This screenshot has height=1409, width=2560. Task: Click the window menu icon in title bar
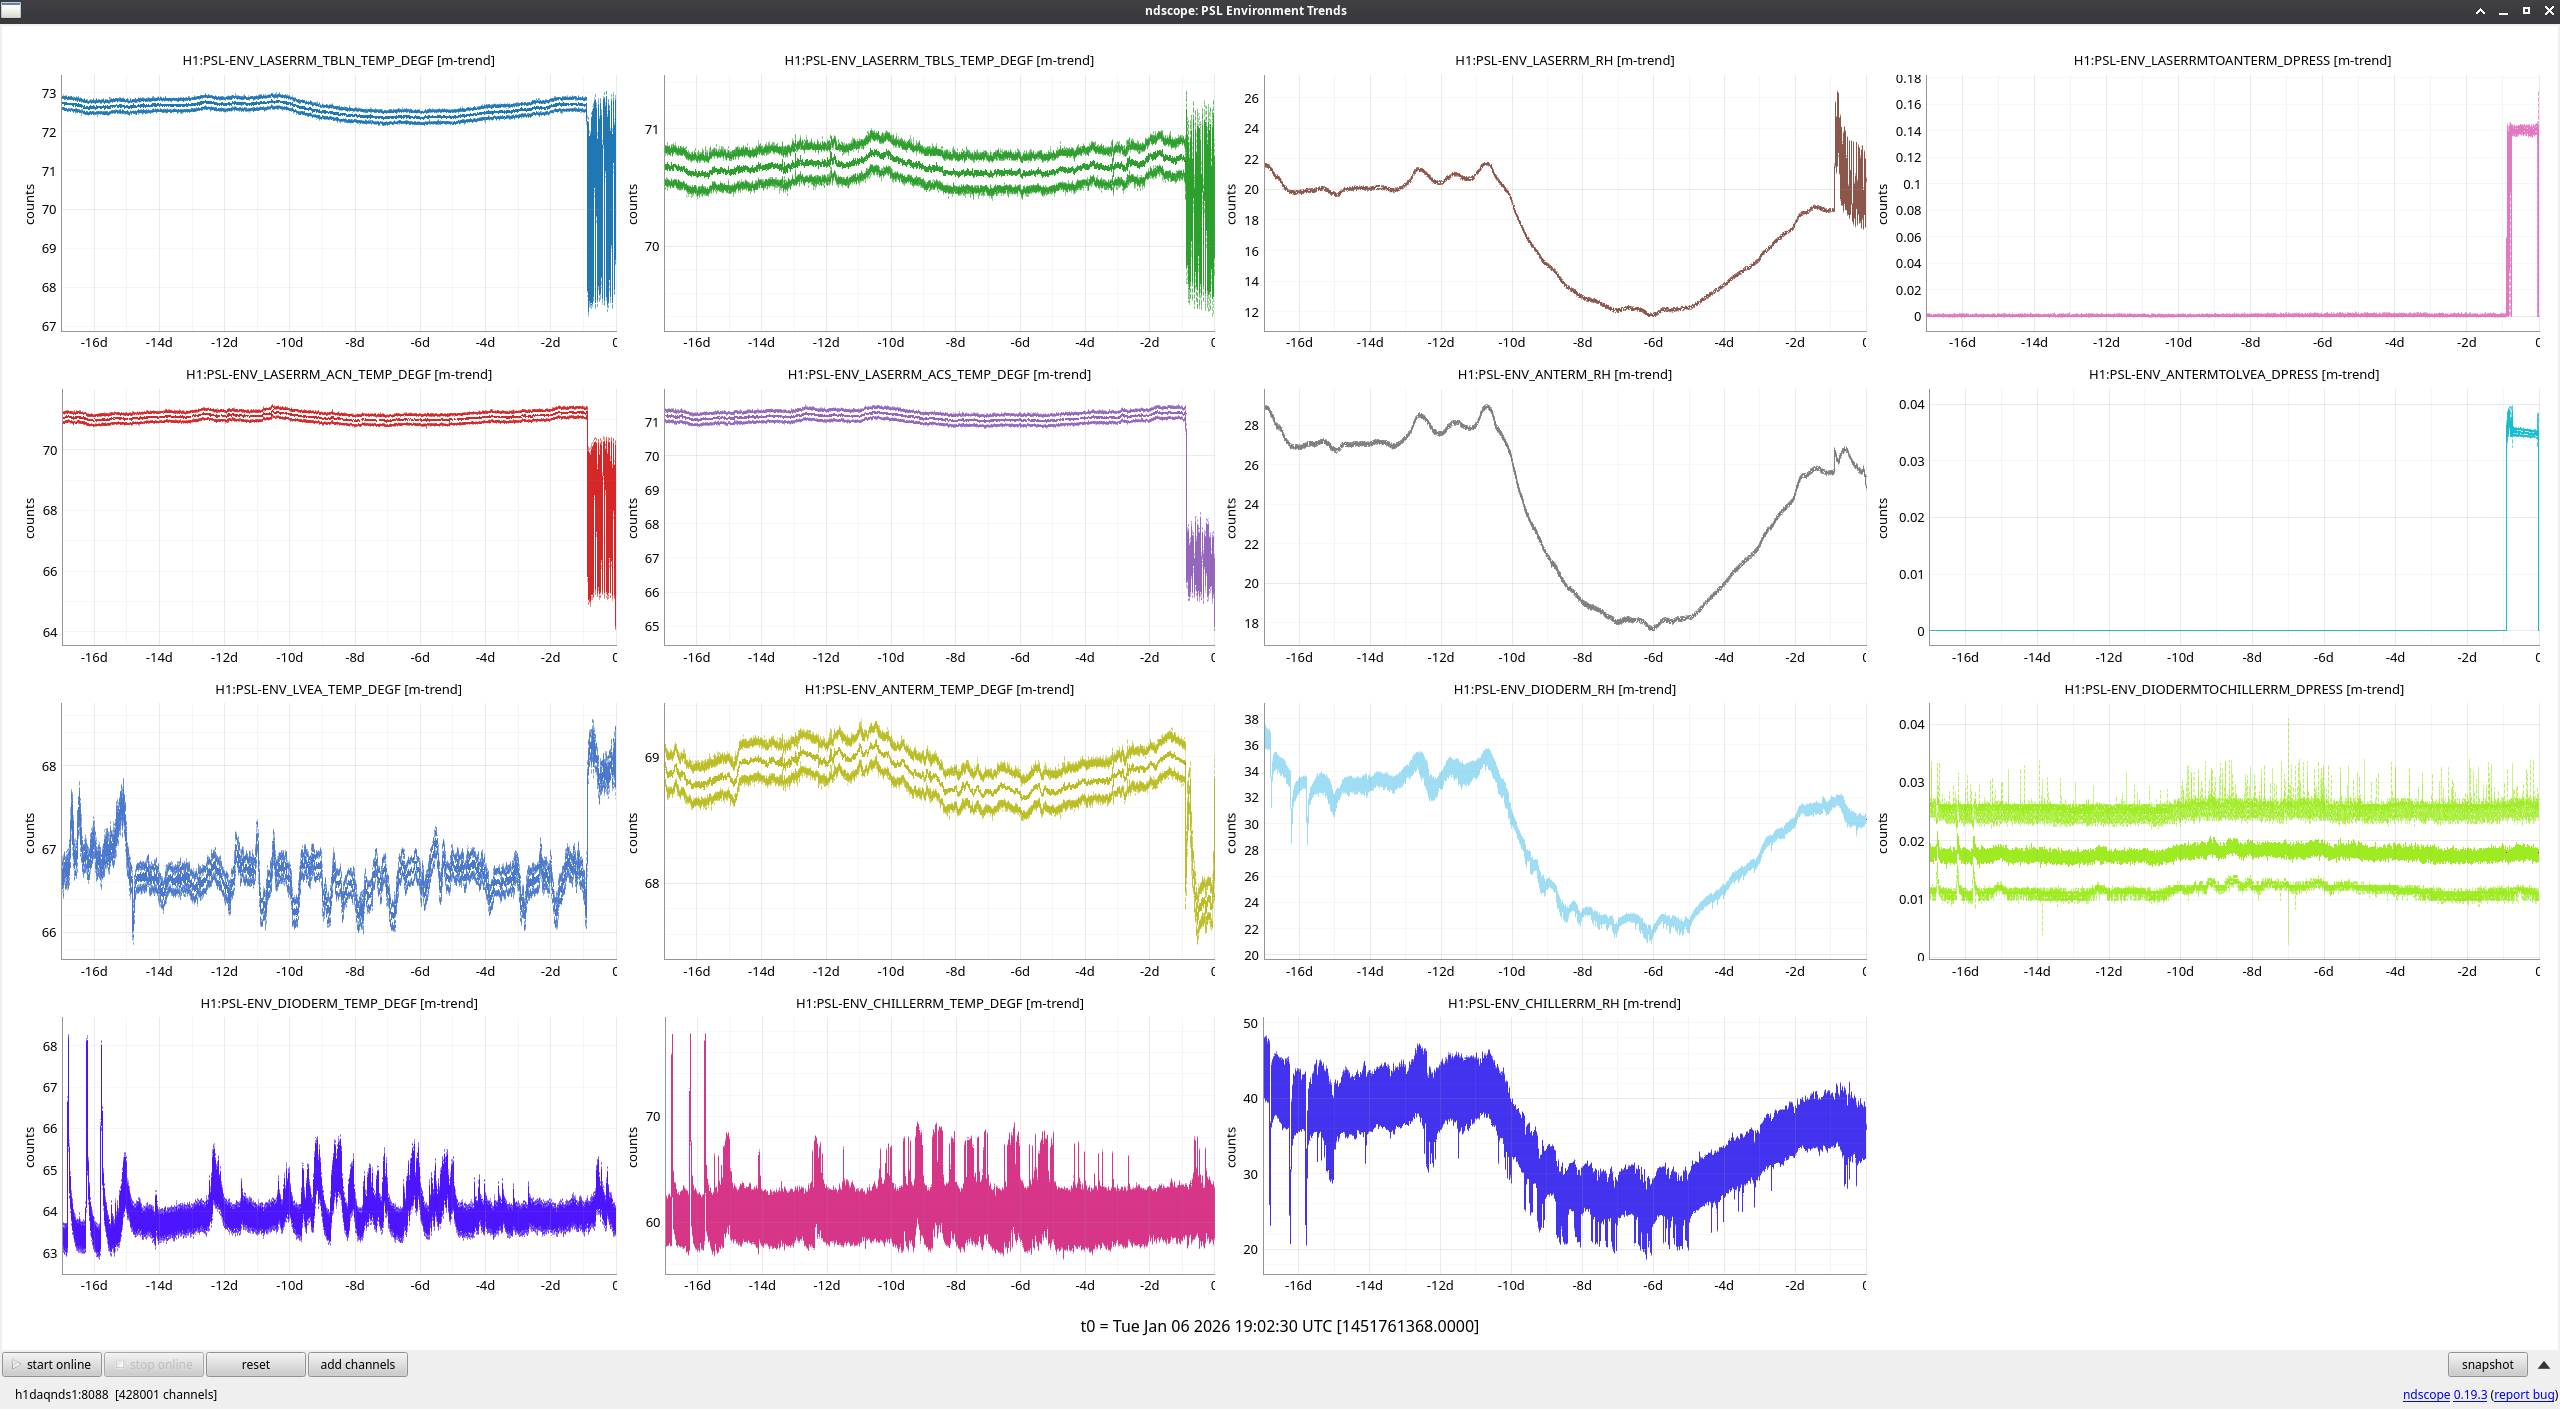point(11,10)
